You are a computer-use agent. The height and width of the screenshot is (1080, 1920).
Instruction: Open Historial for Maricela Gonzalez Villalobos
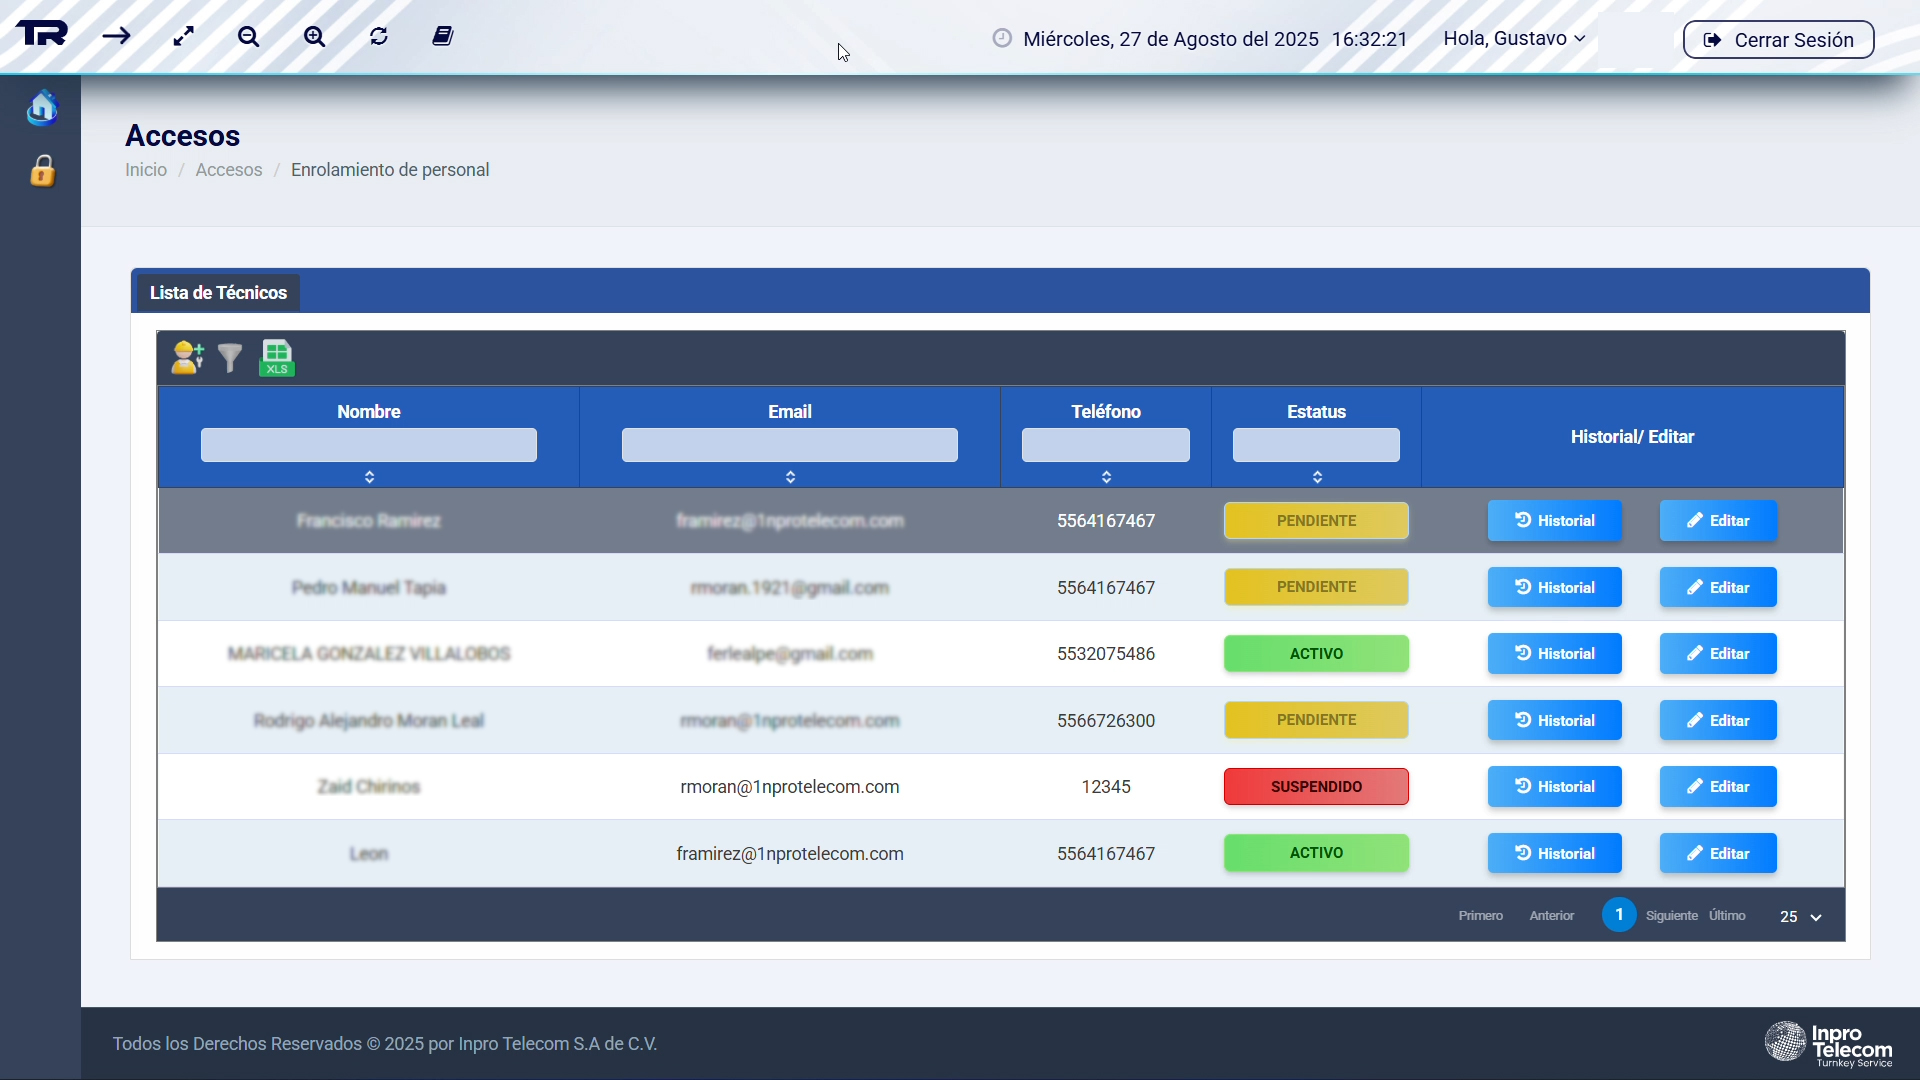coord(1554,654)
